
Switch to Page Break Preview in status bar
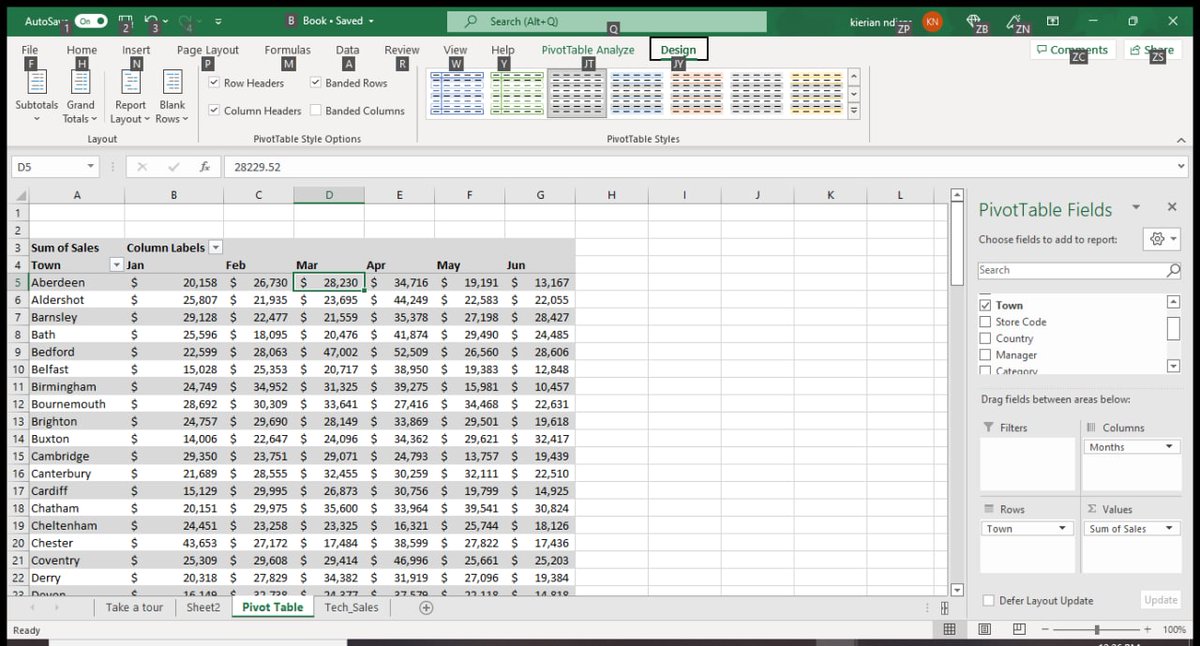pos(1019,629)
